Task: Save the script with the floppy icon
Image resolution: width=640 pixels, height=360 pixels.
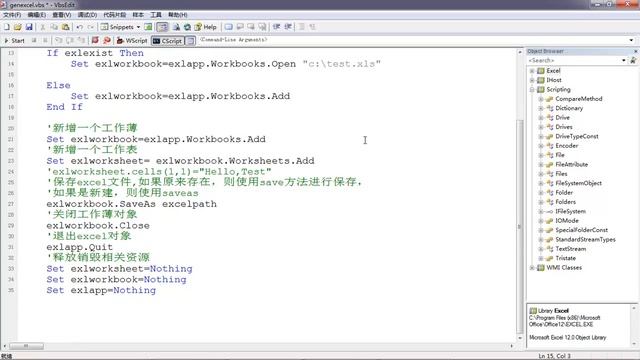Action: pos(29,27)
